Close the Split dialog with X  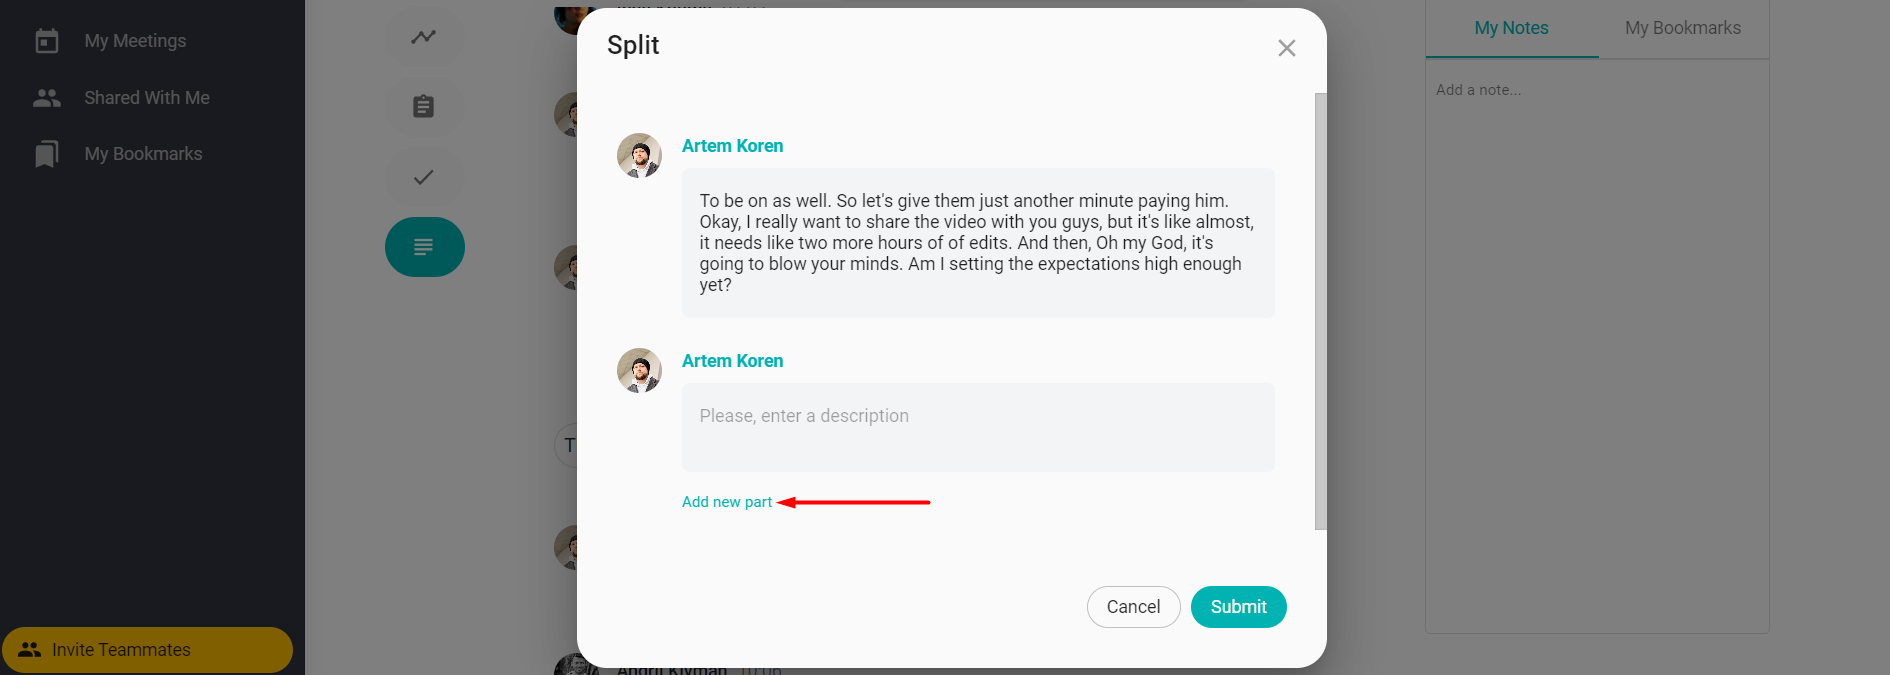click(1286, 48)
